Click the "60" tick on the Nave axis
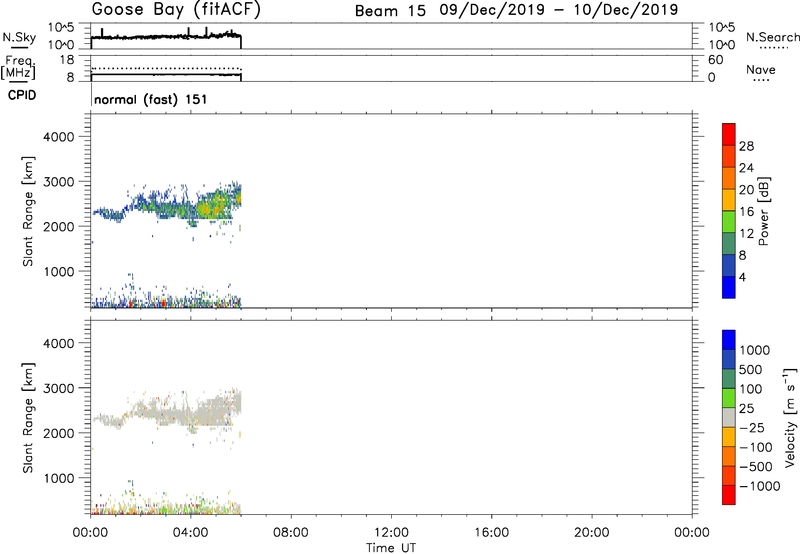This screenshot has width=800, height=554. tap(715, 60)
